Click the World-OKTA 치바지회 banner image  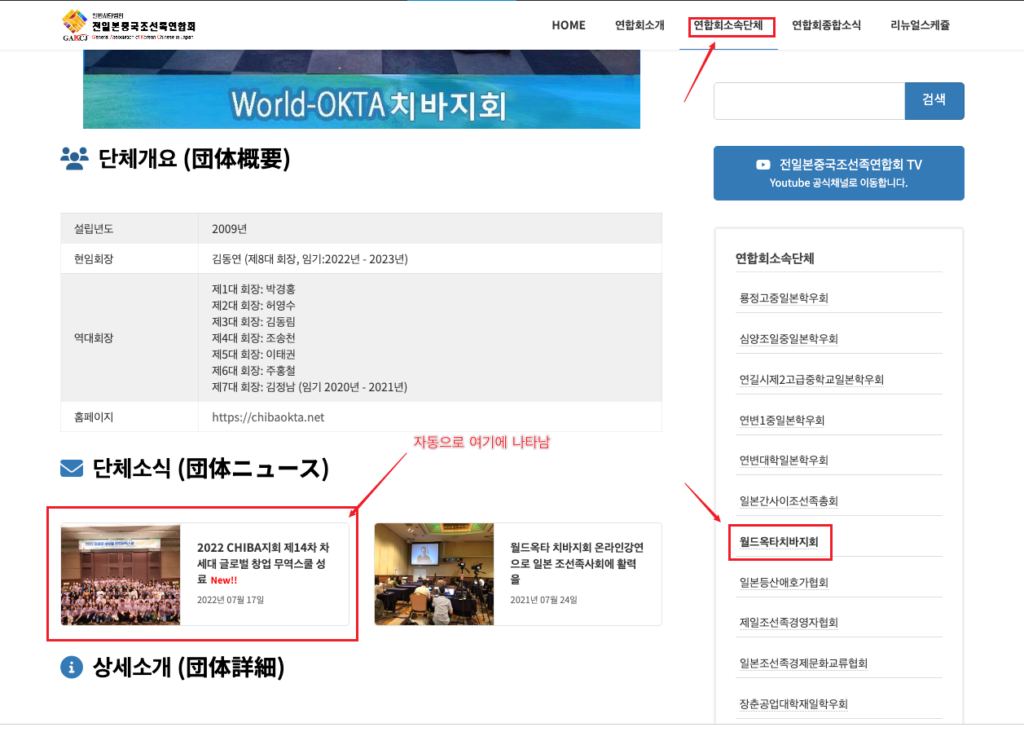point(361,89)
